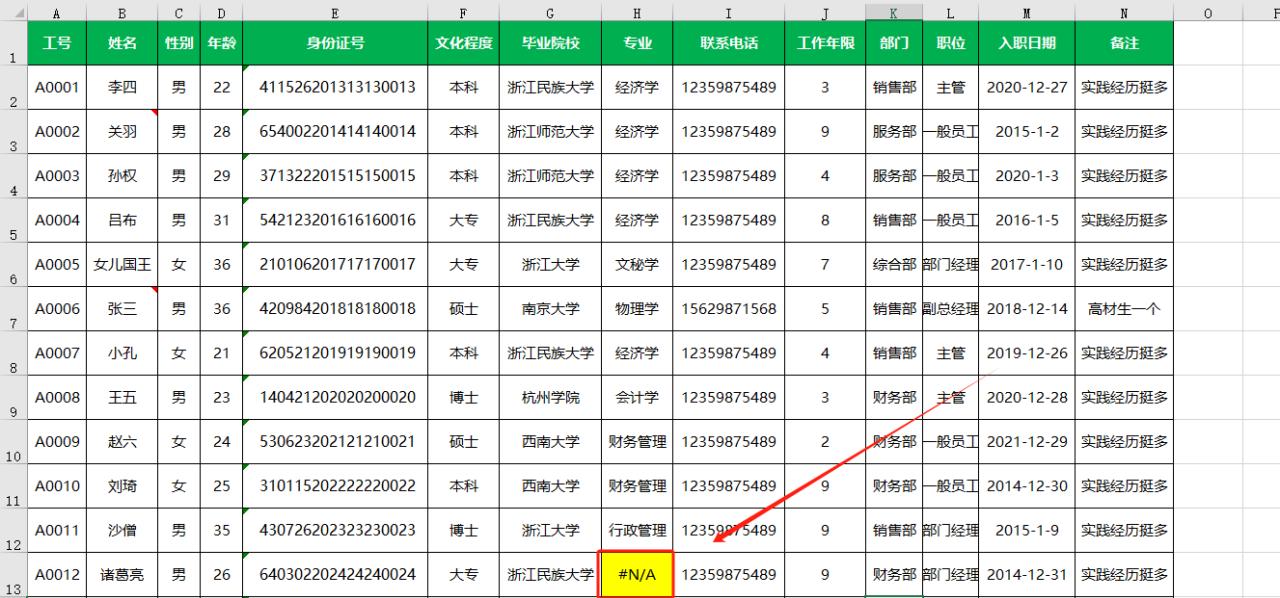1280x598 pixels.
Task: Select the 高材生一个 remark cell
Action: pyautogui.click(x=1124, y=309)
